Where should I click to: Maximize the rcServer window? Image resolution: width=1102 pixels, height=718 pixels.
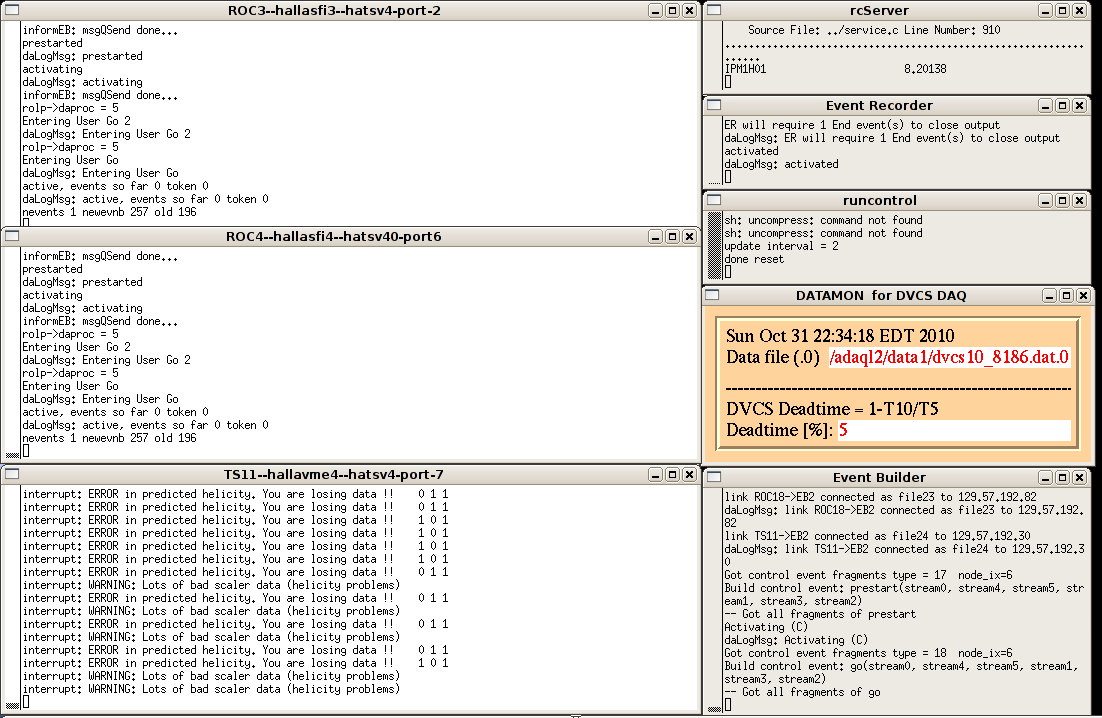[1063, 11]
